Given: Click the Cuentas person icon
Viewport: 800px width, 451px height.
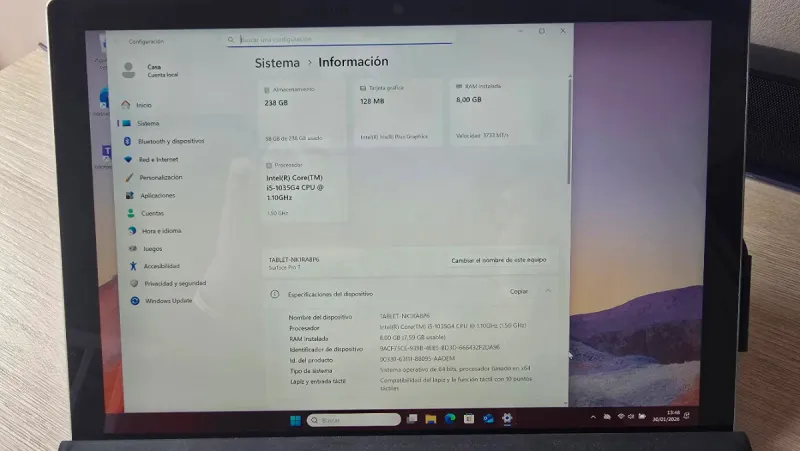Looking at the screenshot, I should tap(131, 213).
